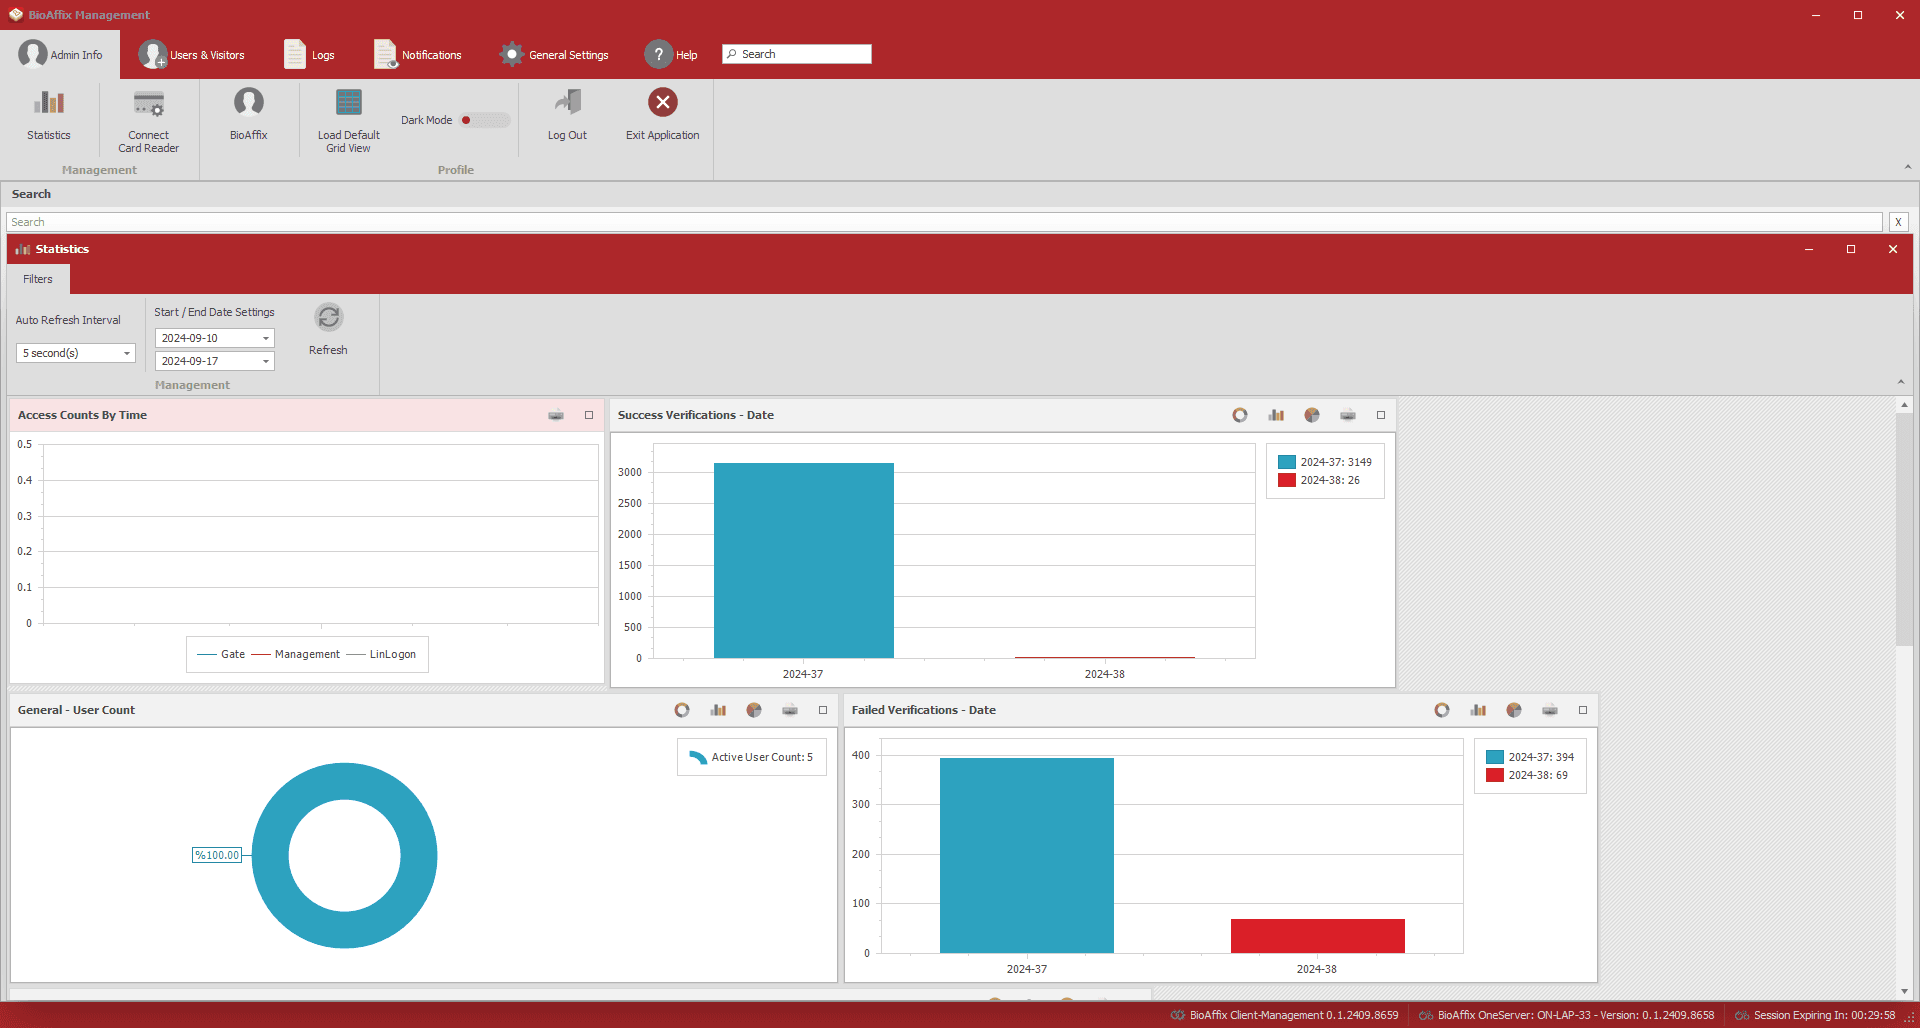
Task: Switch to the Users & Visitors tab
Action: [x=193, y=54]
